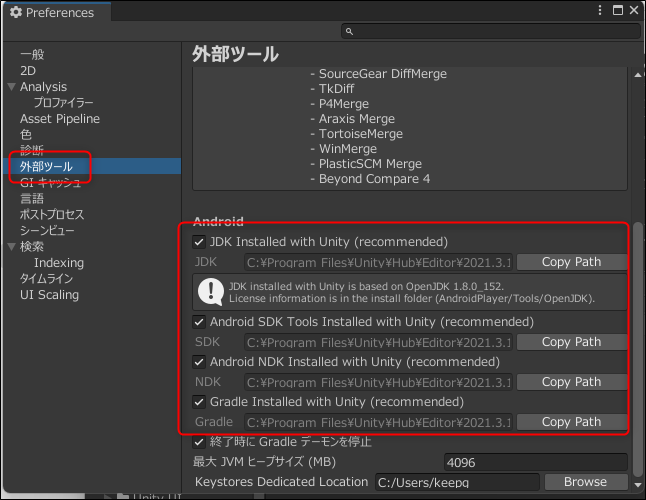Click the Beyond Compare 4 list entry
This screenshot has height=500, width=646.
pyautogui.click(x=370, y=179)
